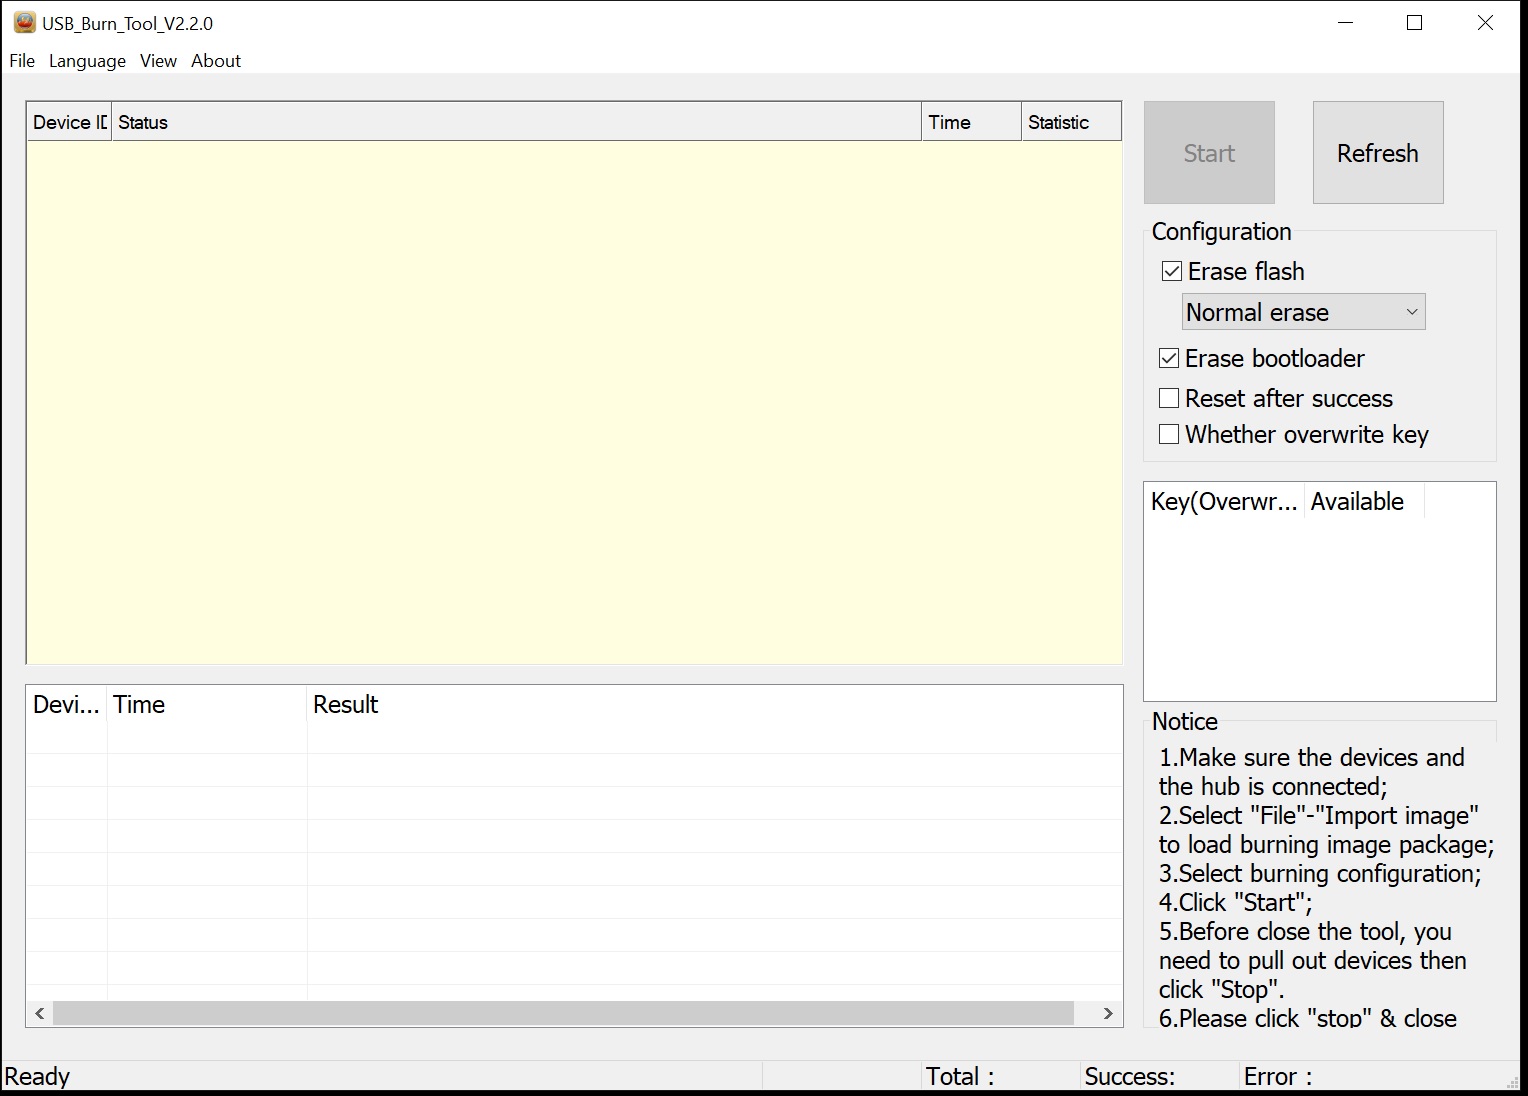
Task: Click the Available column header
Action: pyautogui.click(x=1364, y=502)
